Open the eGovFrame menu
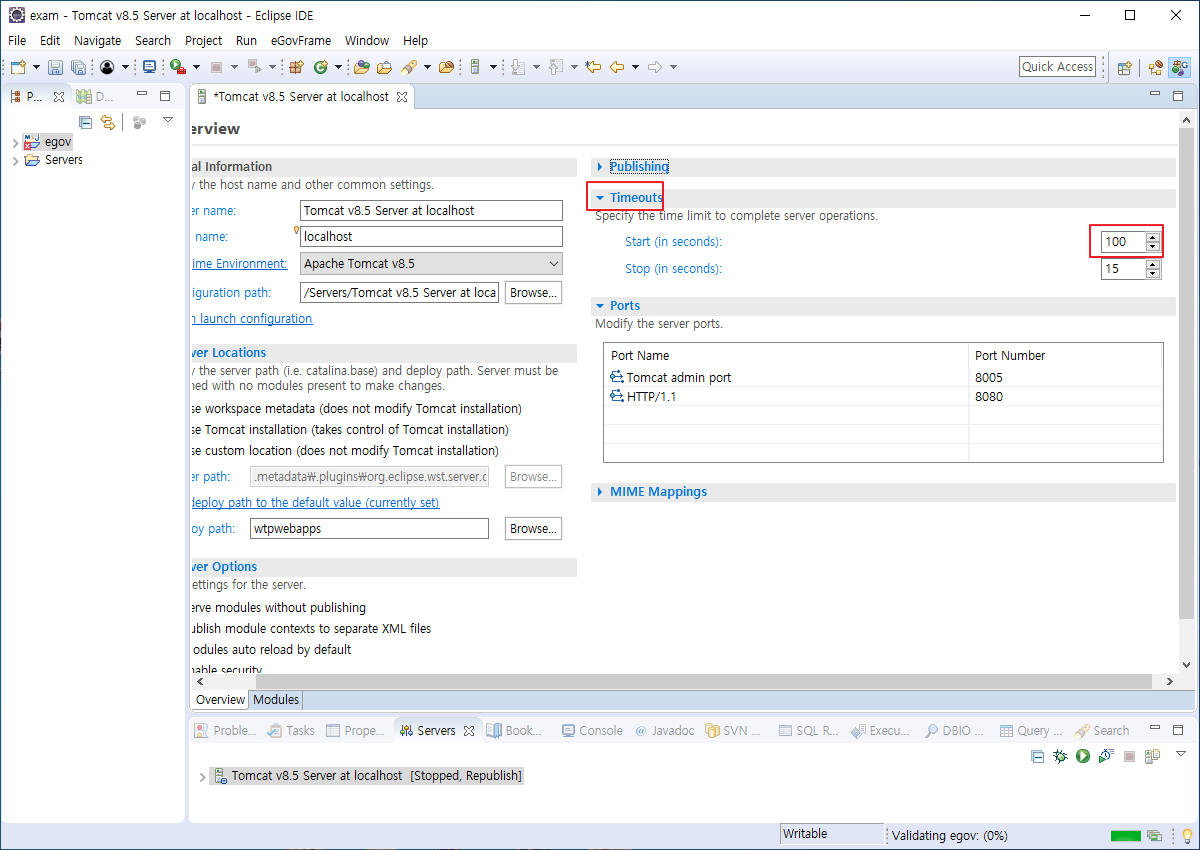 click(x=300, y=41)
